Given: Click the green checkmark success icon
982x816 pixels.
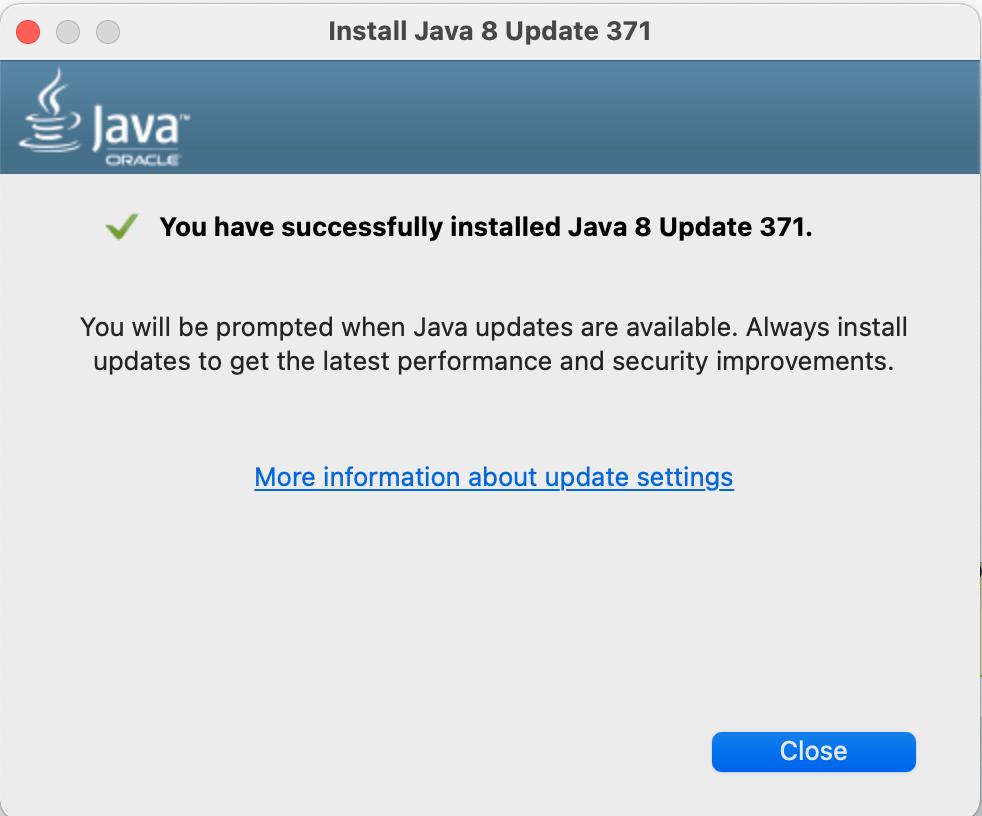Looking at the screenshot, I should (121, 226).
